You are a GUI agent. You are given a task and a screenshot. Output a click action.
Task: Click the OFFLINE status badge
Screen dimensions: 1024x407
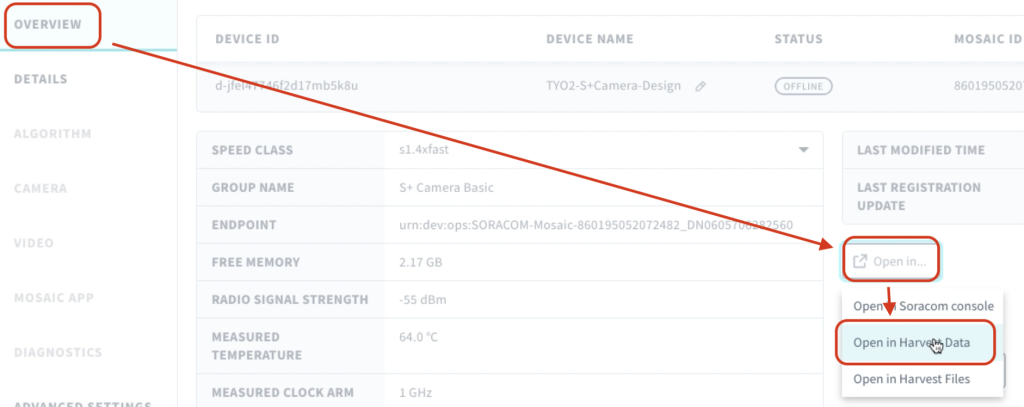(803, 86)
